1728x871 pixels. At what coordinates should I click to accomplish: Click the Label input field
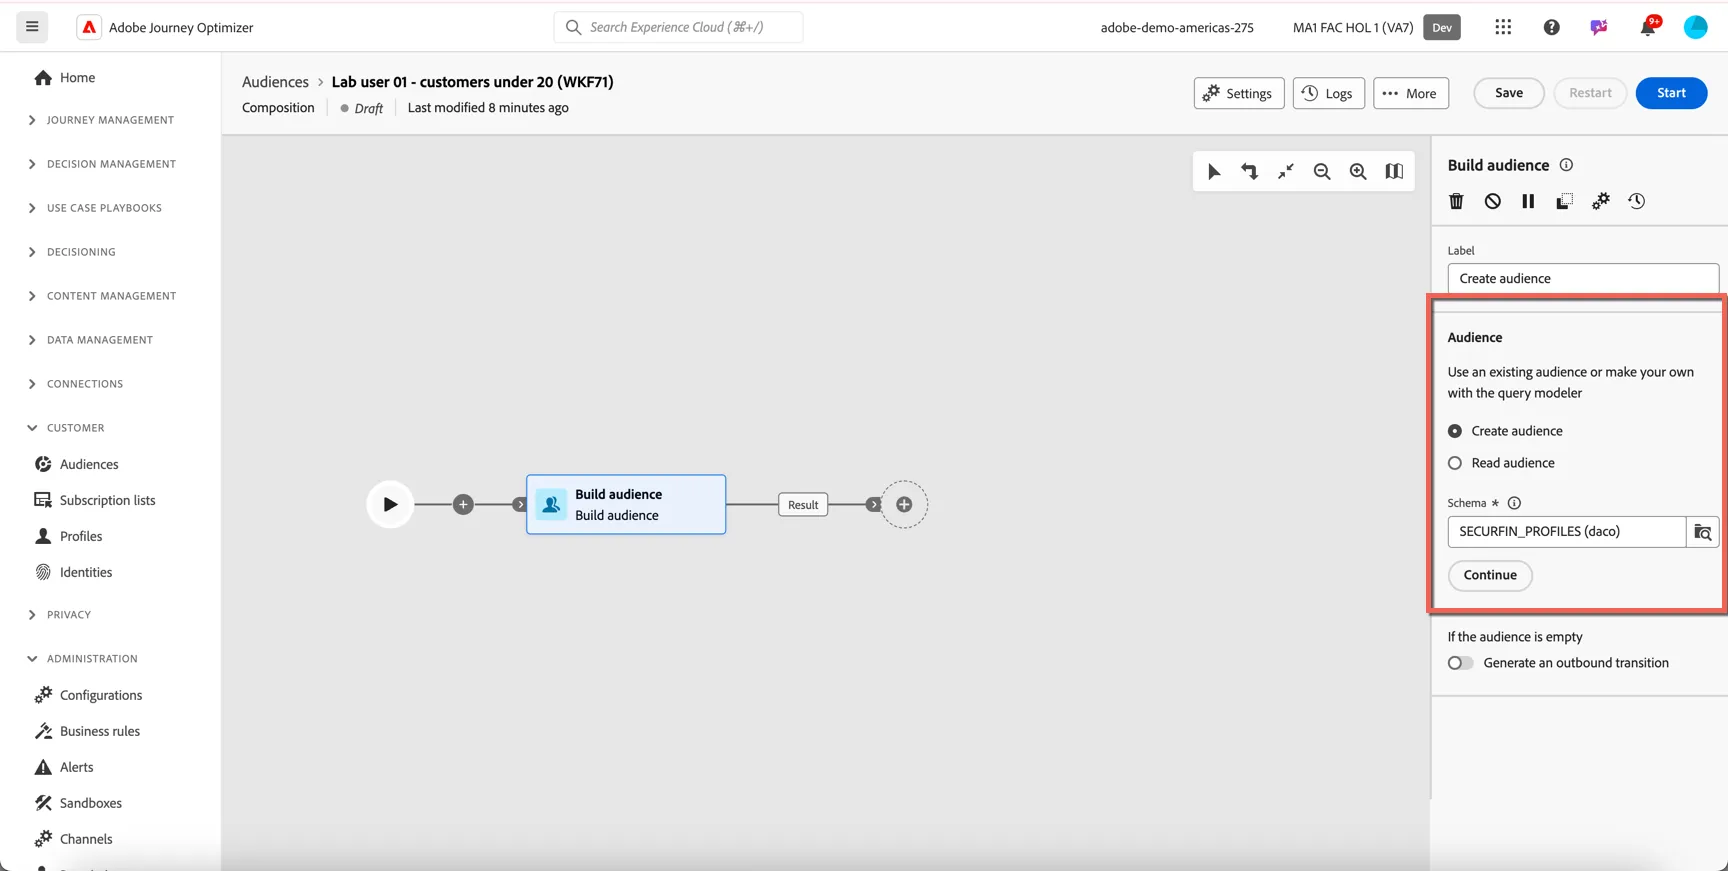pos(1583,279)
